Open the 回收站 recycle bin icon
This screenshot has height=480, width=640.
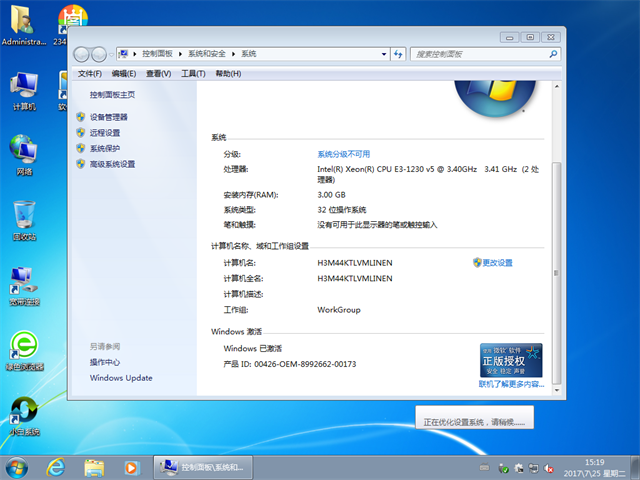(24, 220)
